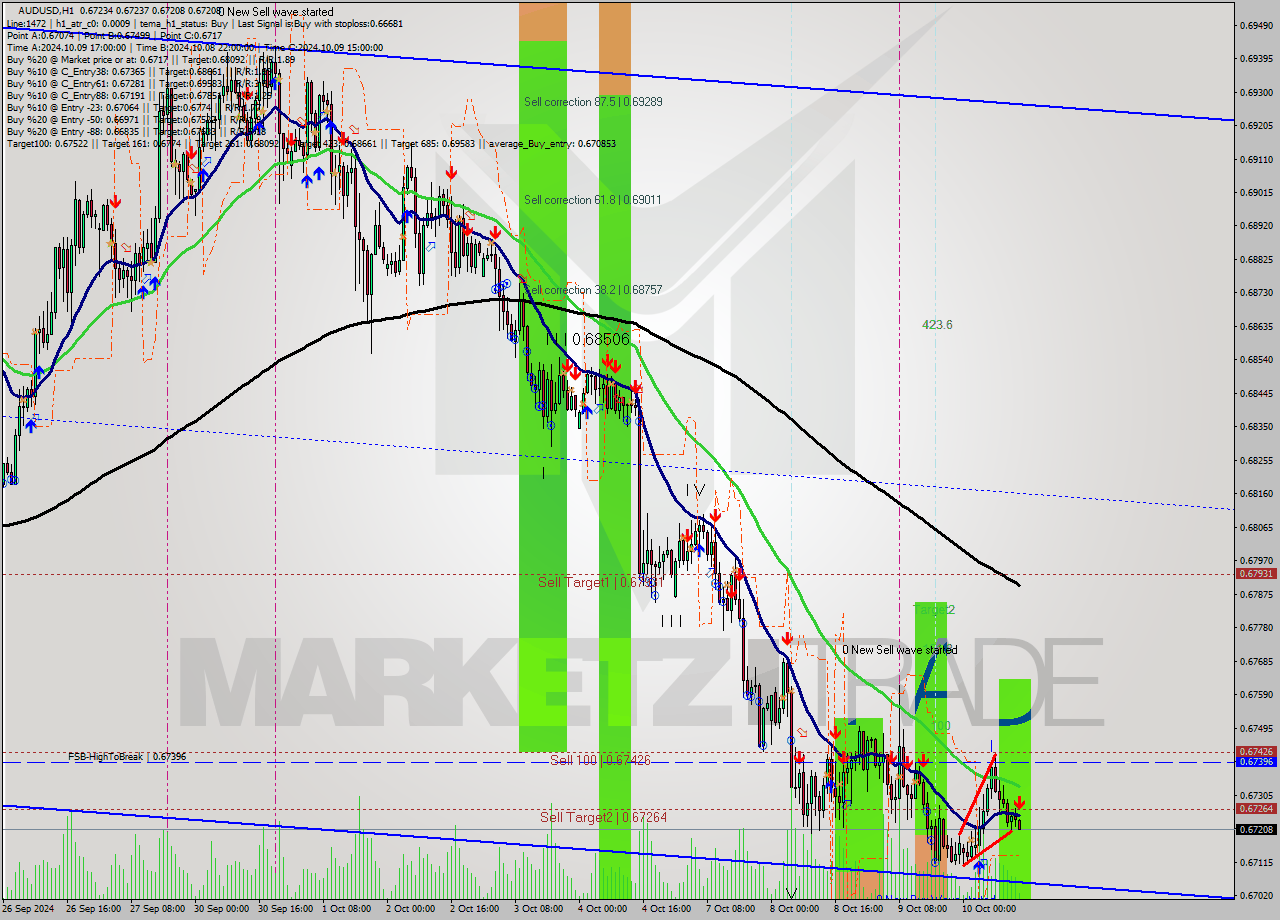
Task: Select the 0.68160 price axis value
Action: [1256, 494]
